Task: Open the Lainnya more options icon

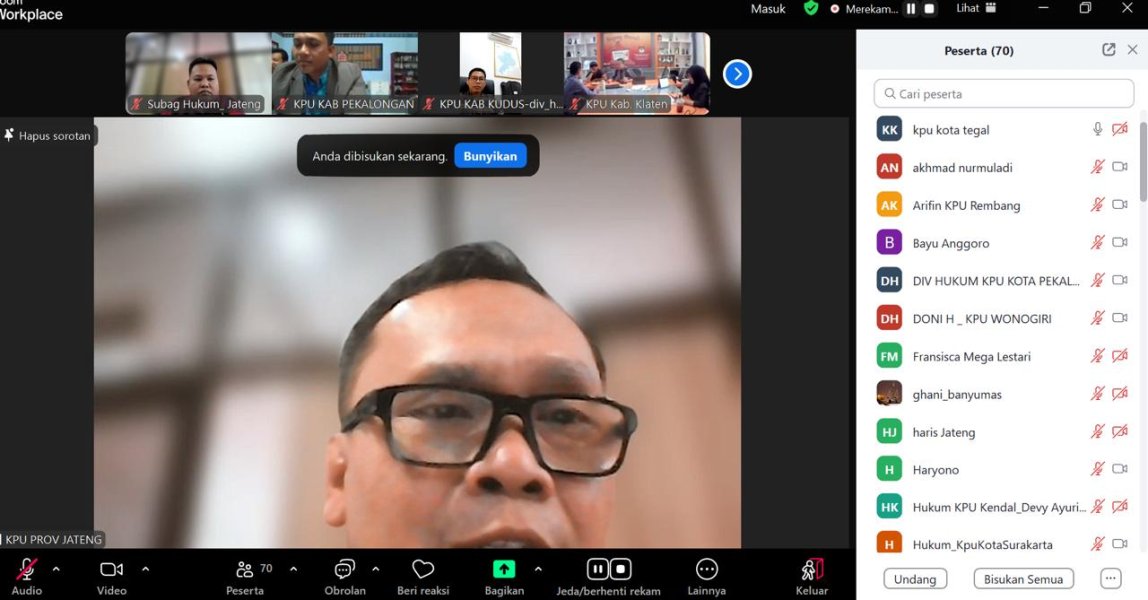Action: point(706,569)
